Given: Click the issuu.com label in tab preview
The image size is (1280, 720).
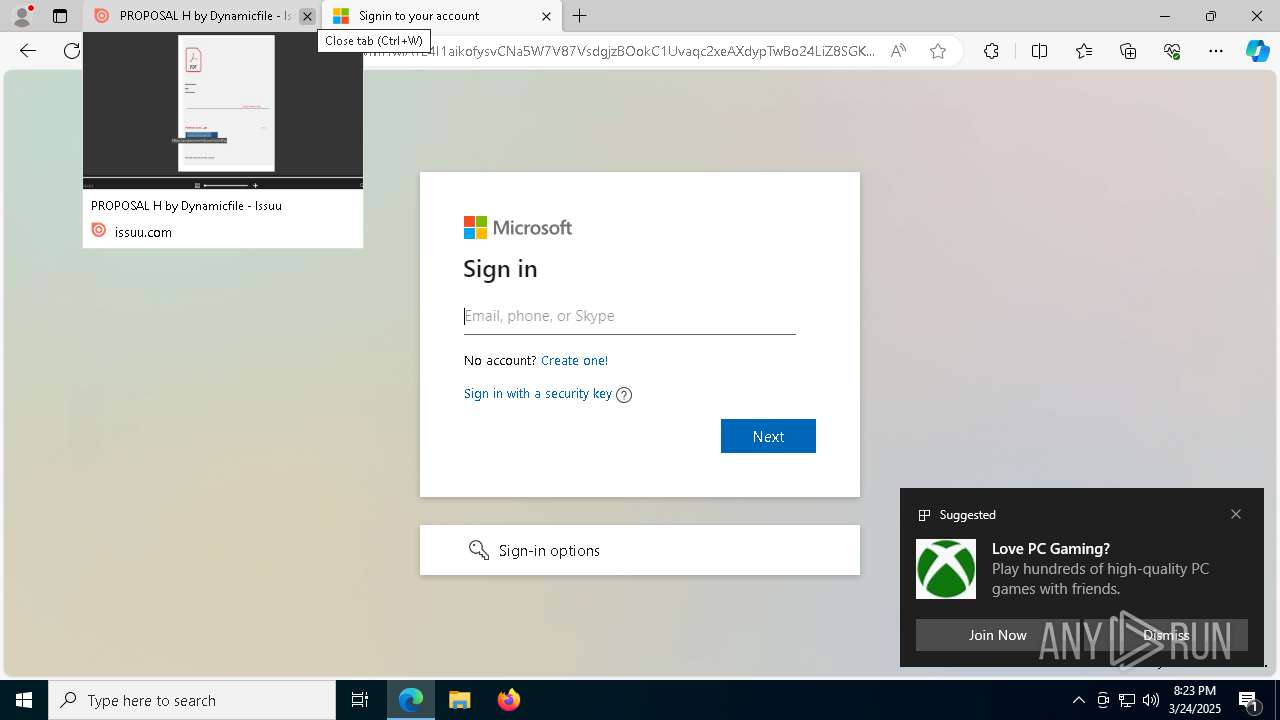Looking at the screenshot, I should coord(143,232).
